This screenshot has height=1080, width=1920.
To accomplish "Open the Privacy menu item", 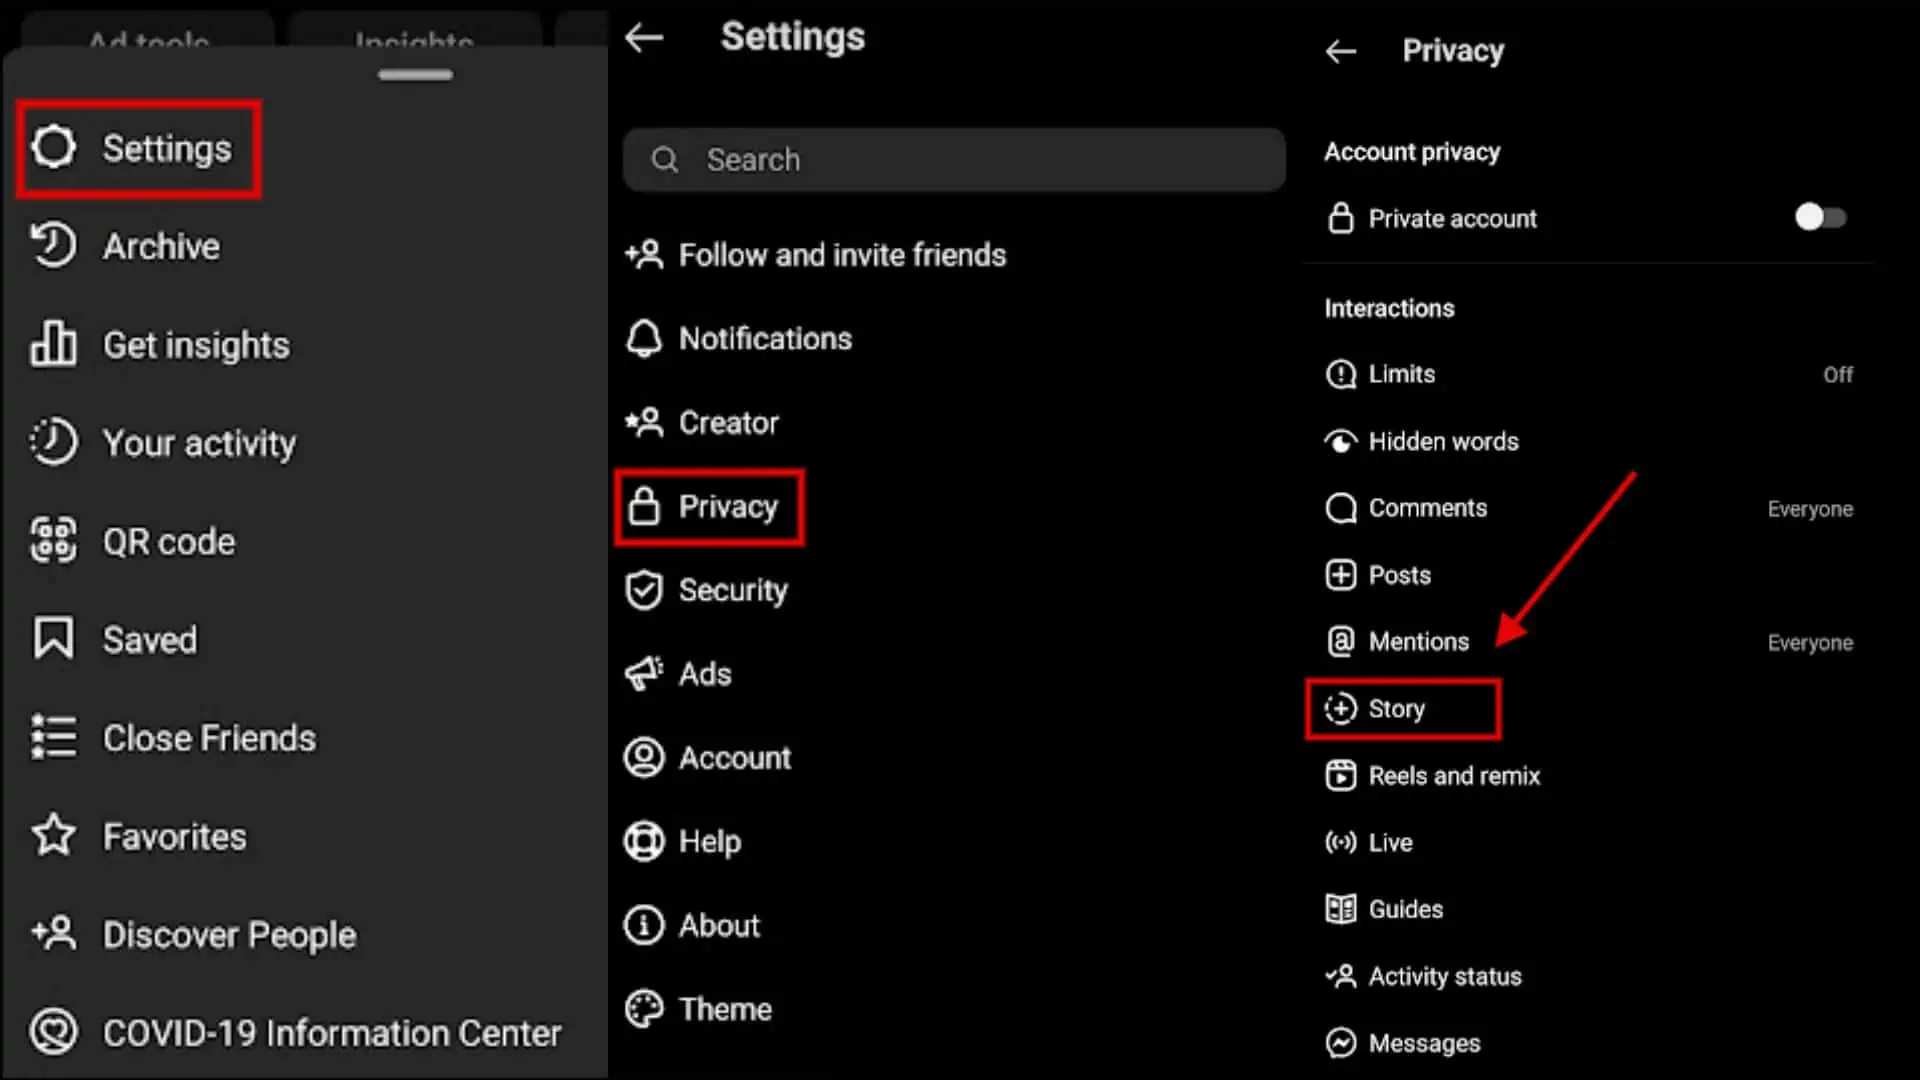I will [x=709, y=507].
